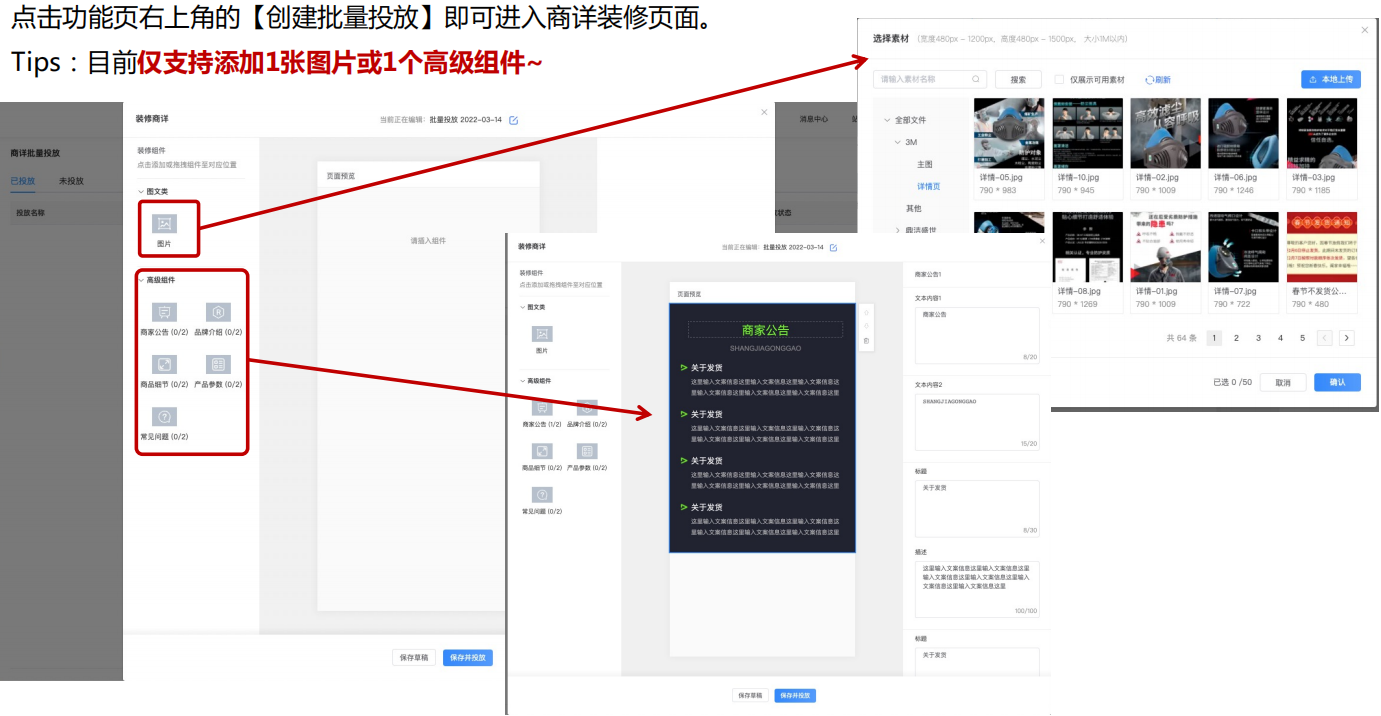Click the 商家公告 (1/2) component icon
Image resolution: width=1381 pixels, height=716 pixels.
tap(542, 408)
